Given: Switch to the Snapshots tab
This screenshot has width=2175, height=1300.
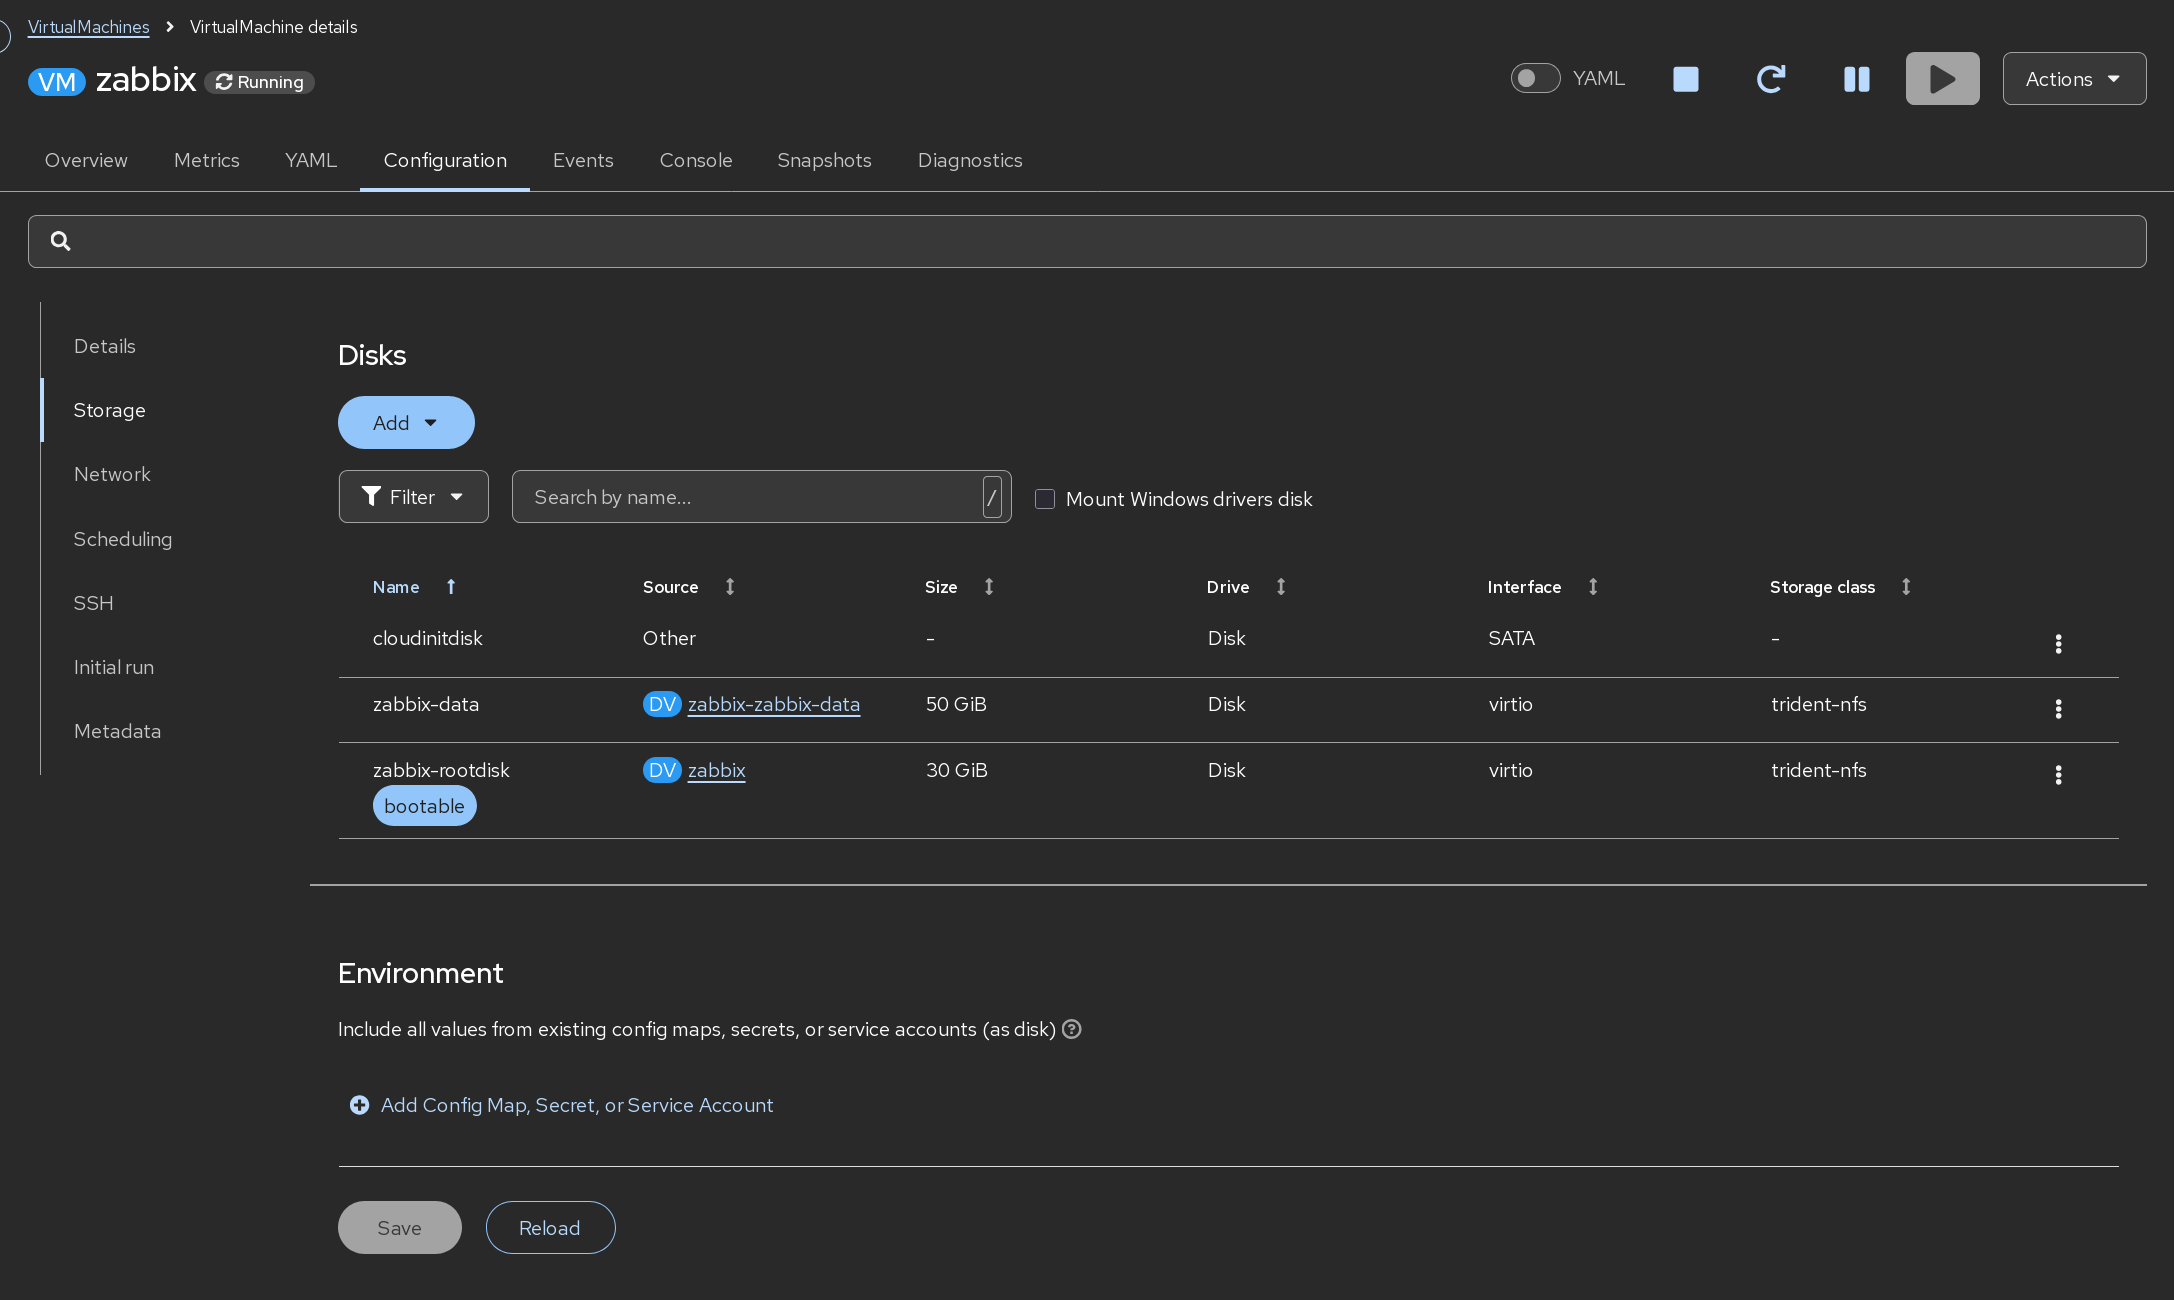Looking at the screenshot, I should click(x=824, y=160).
